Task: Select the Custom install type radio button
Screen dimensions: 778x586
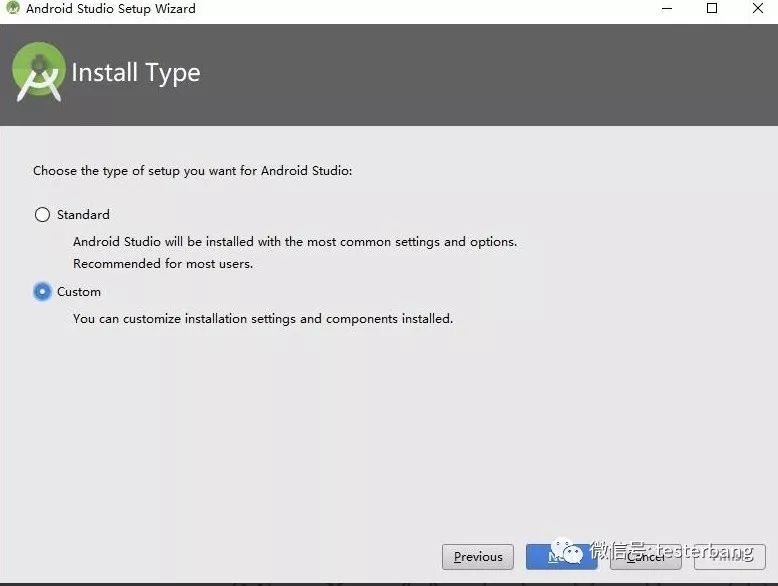Action: coord(42,292)
